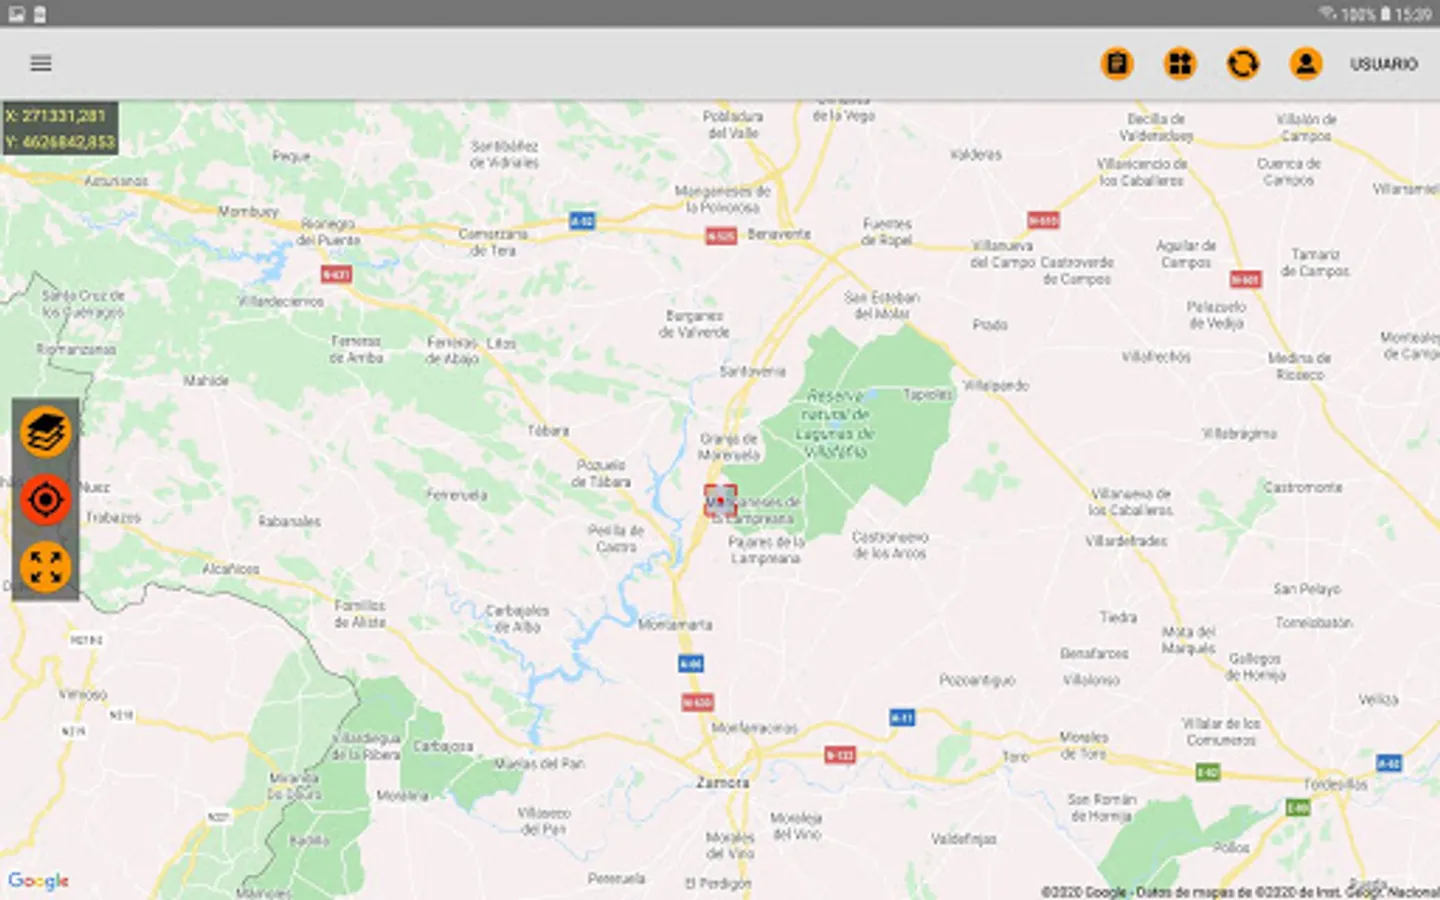Open the user profile icon
Viewport: 1440px width, 900px height.
click(x=1306, y=63)
